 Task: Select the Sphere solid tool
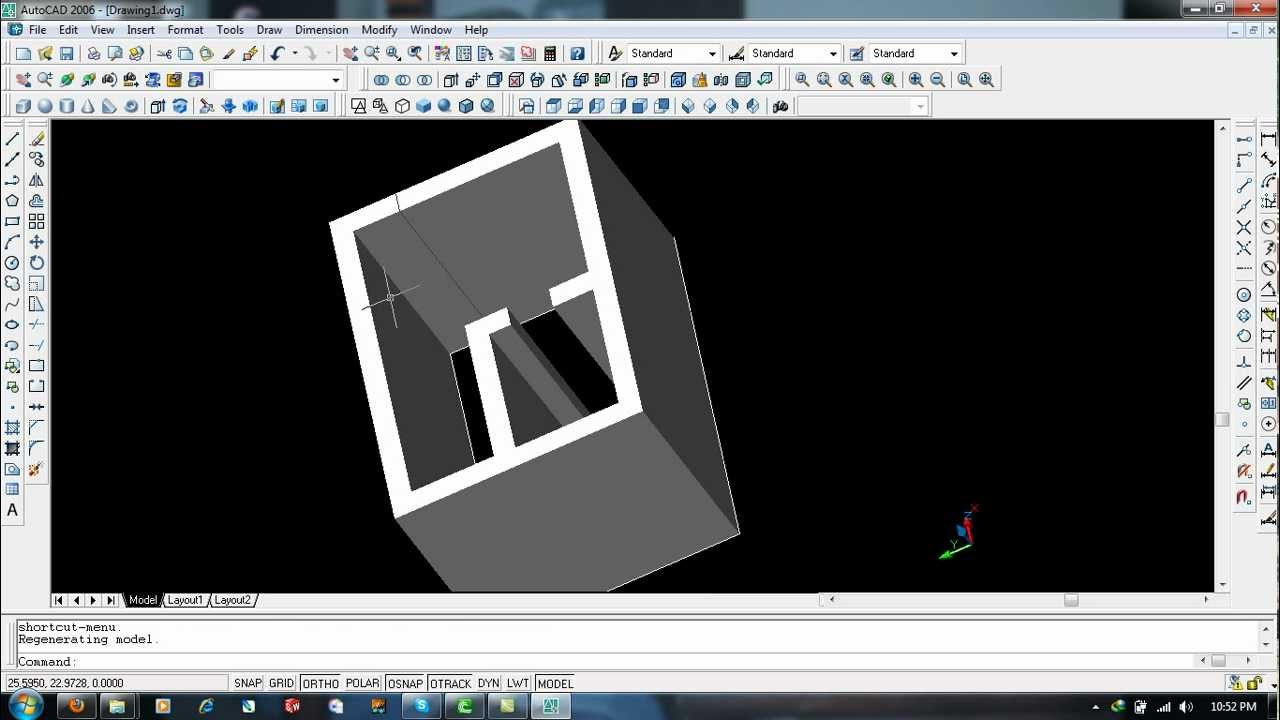(x=45, y=106)
